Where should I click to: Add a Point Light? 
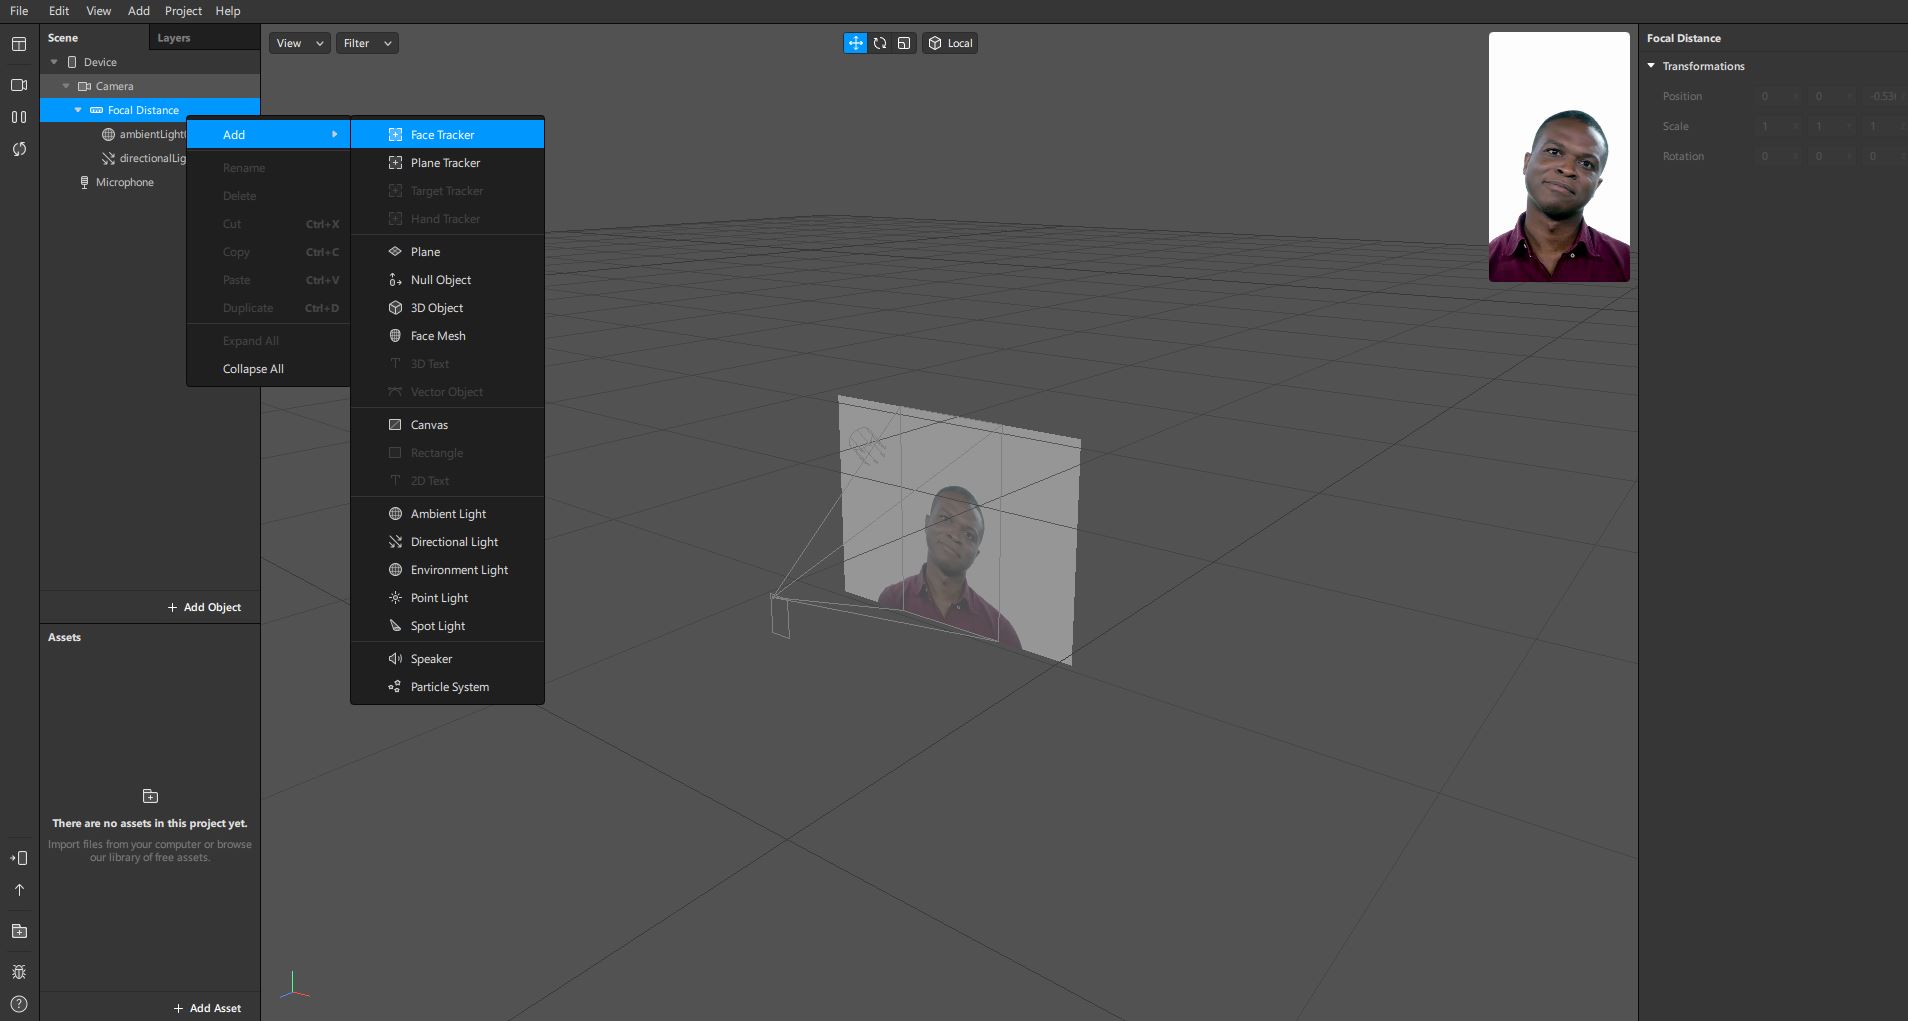tap(447, 598)
